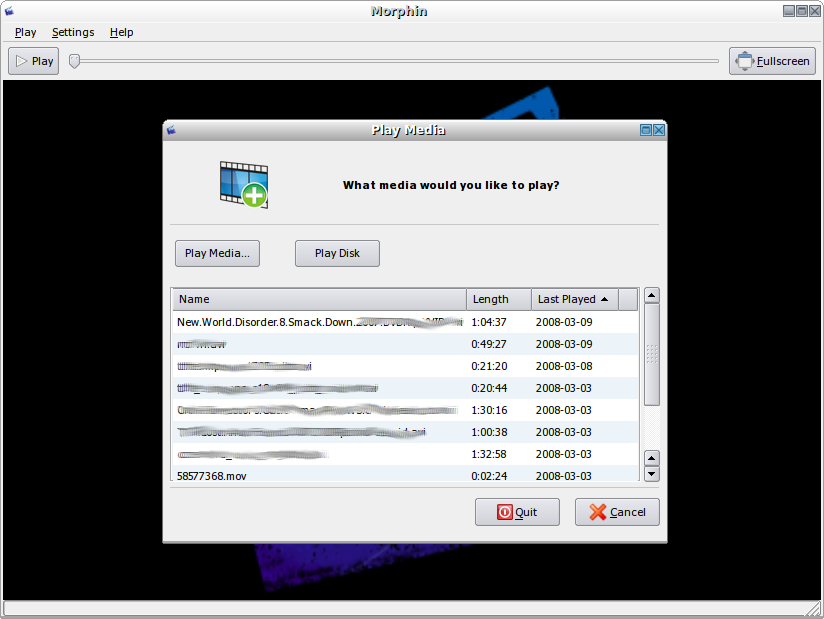Select the New.World.Disorder.8.Smack.Down entry
Viewport: 824px width, 619px height.
(405, 322)
